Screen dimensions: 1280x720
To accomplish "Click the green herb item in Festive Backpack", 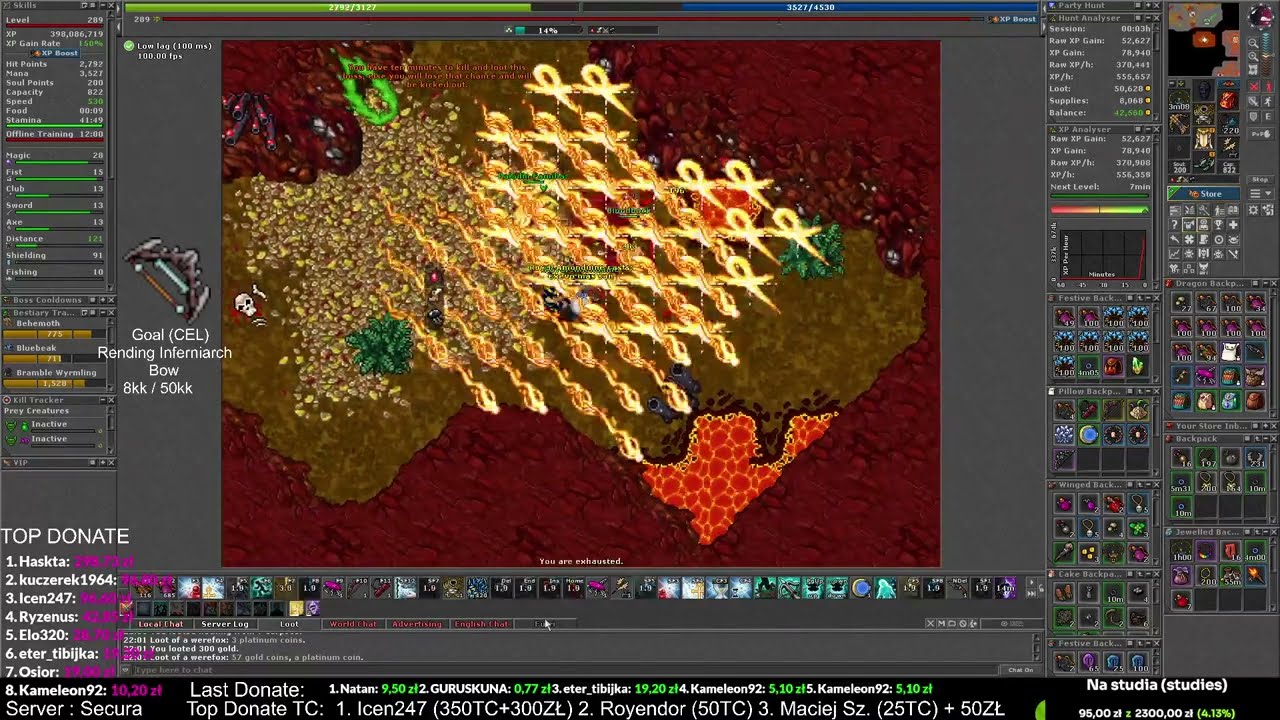I will [x=1138, y=366].
